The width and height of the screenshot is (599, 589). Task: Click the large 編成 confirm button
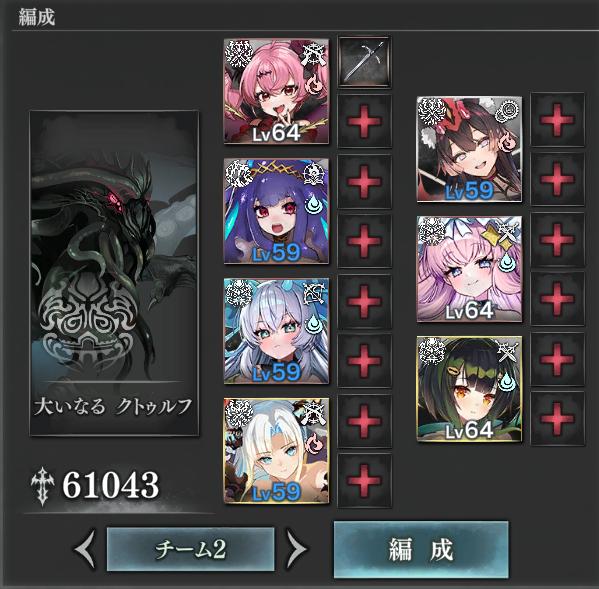(x=421, y=549)
